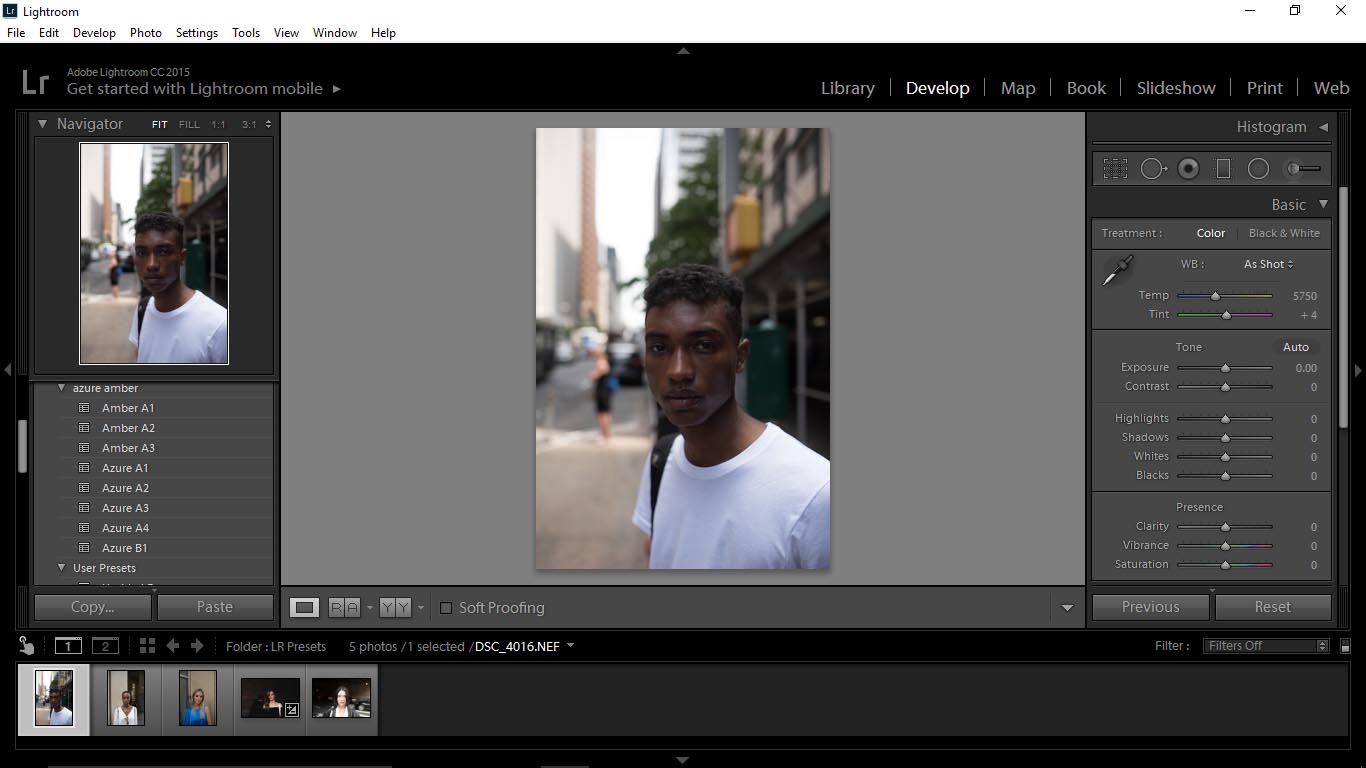Open the Tools menu
This screenshot has width=1366, height=768.
coord(246,33)
